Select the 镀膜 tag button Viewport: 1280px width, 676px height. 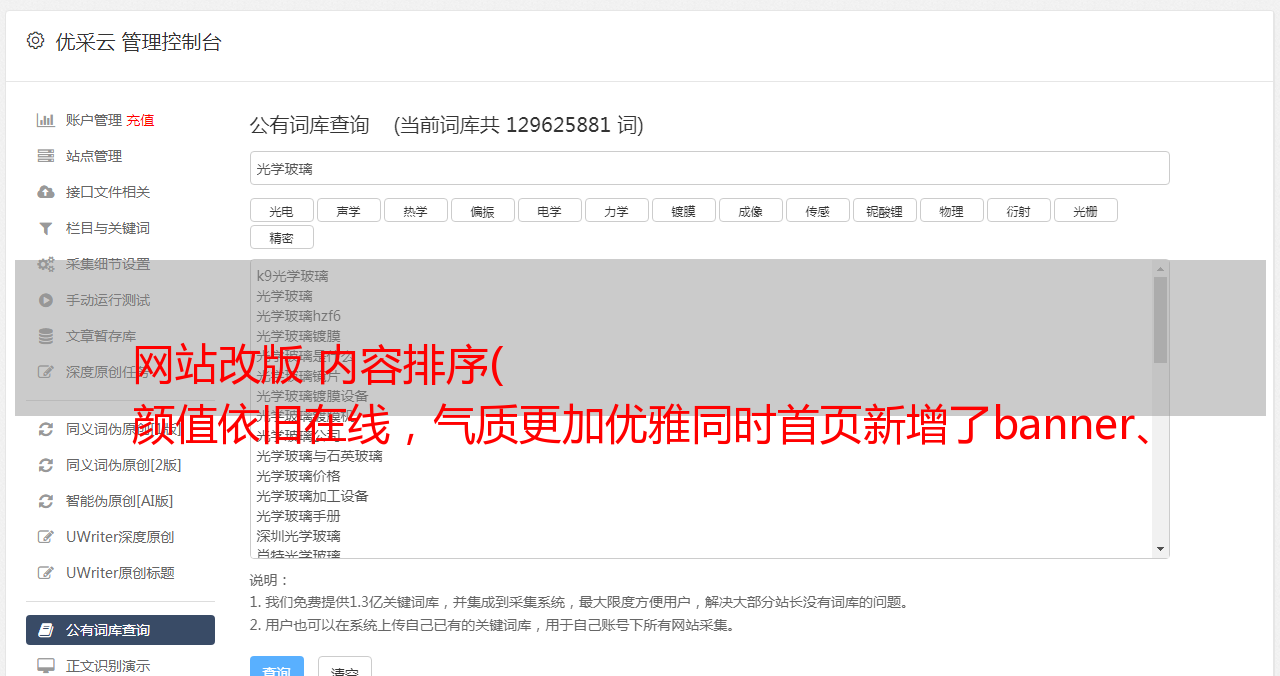pos(684,211)
